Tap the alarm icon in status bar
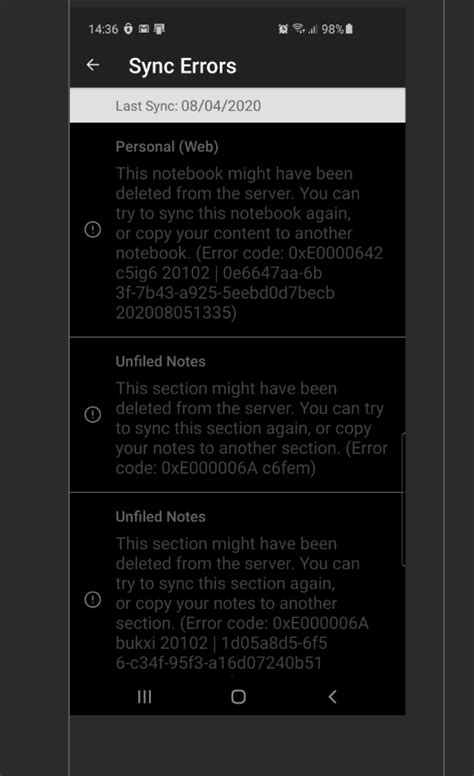The width and height of the screenshot is (474, 776). pyautogui.click(x=283, y=29)
